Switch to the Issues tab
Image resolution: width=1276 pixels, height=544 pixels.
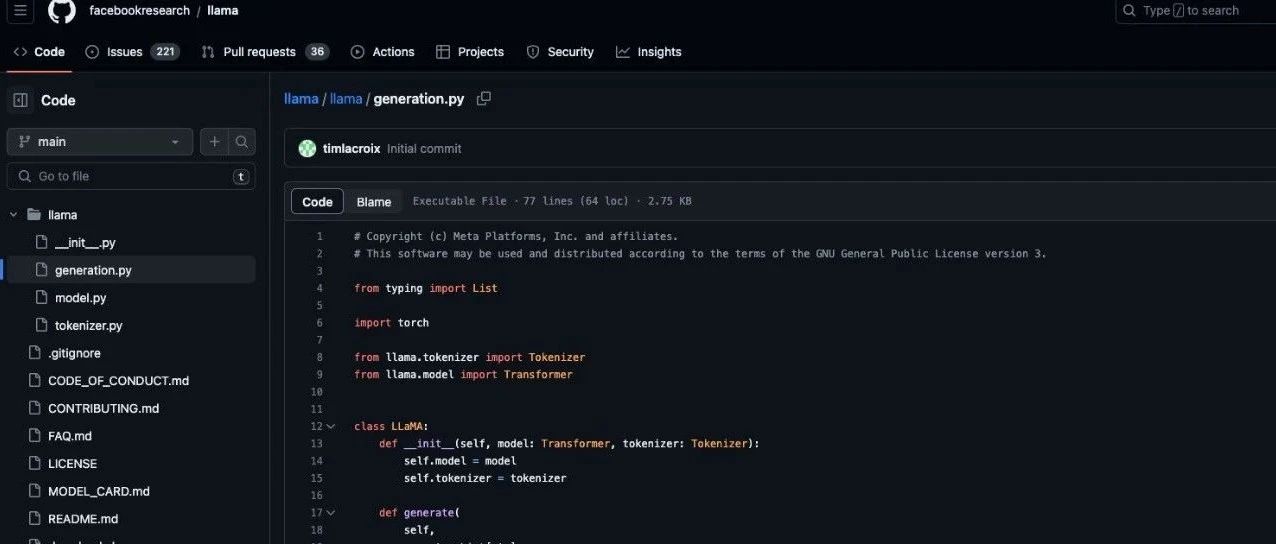pyautogui.click(x=132, y=52)
